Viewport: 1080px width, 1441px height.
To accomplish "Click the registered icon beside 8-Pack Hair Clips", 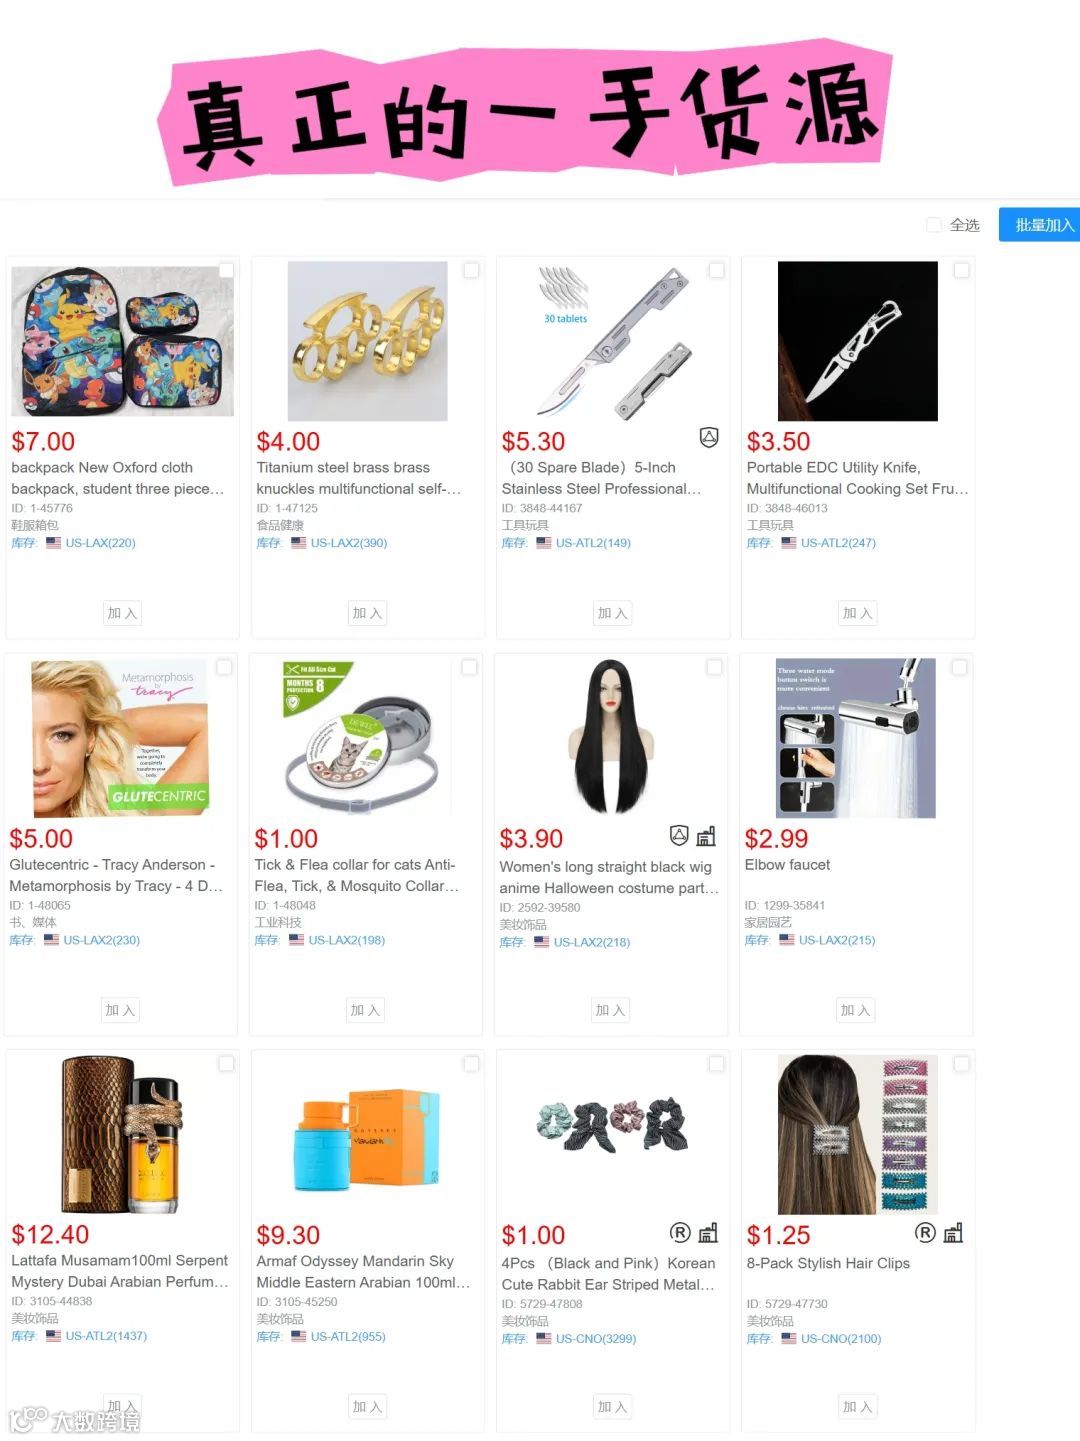I will (x=925, y=1232).
